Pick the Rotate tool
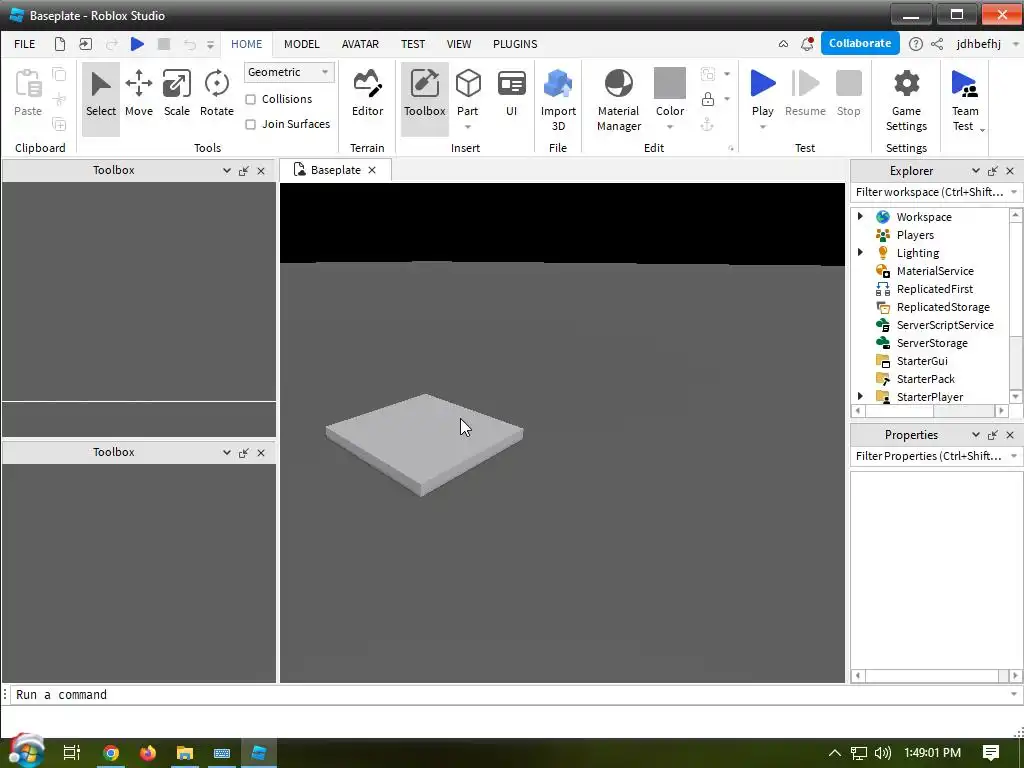This screenshot has width=1024, height=768. click(x=216, y=93)
